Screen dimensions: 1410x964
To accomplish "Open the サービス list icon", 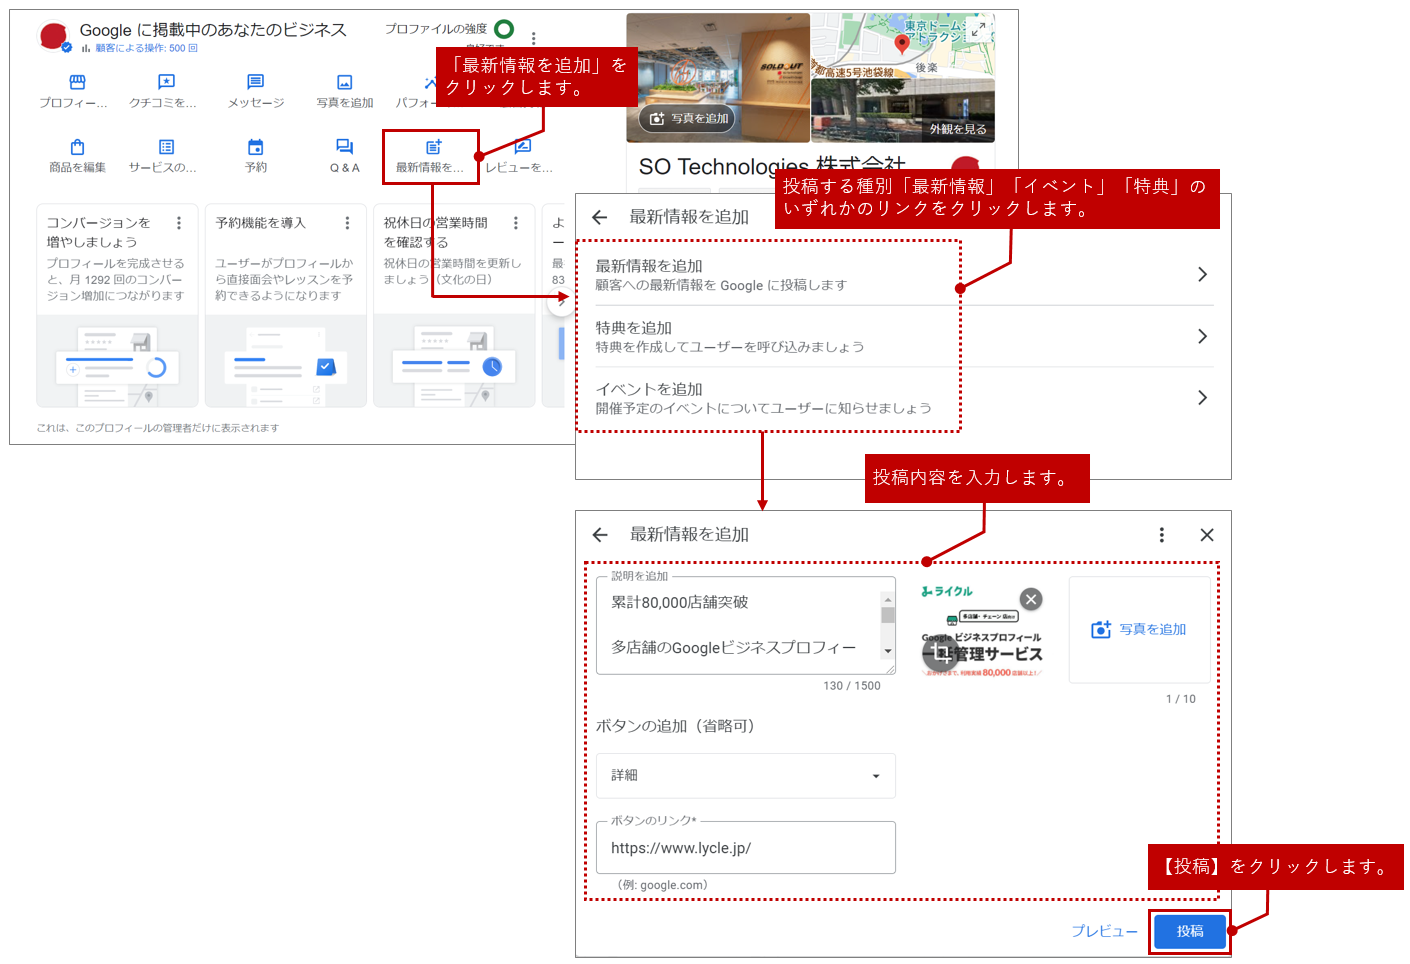I will 166,148.
